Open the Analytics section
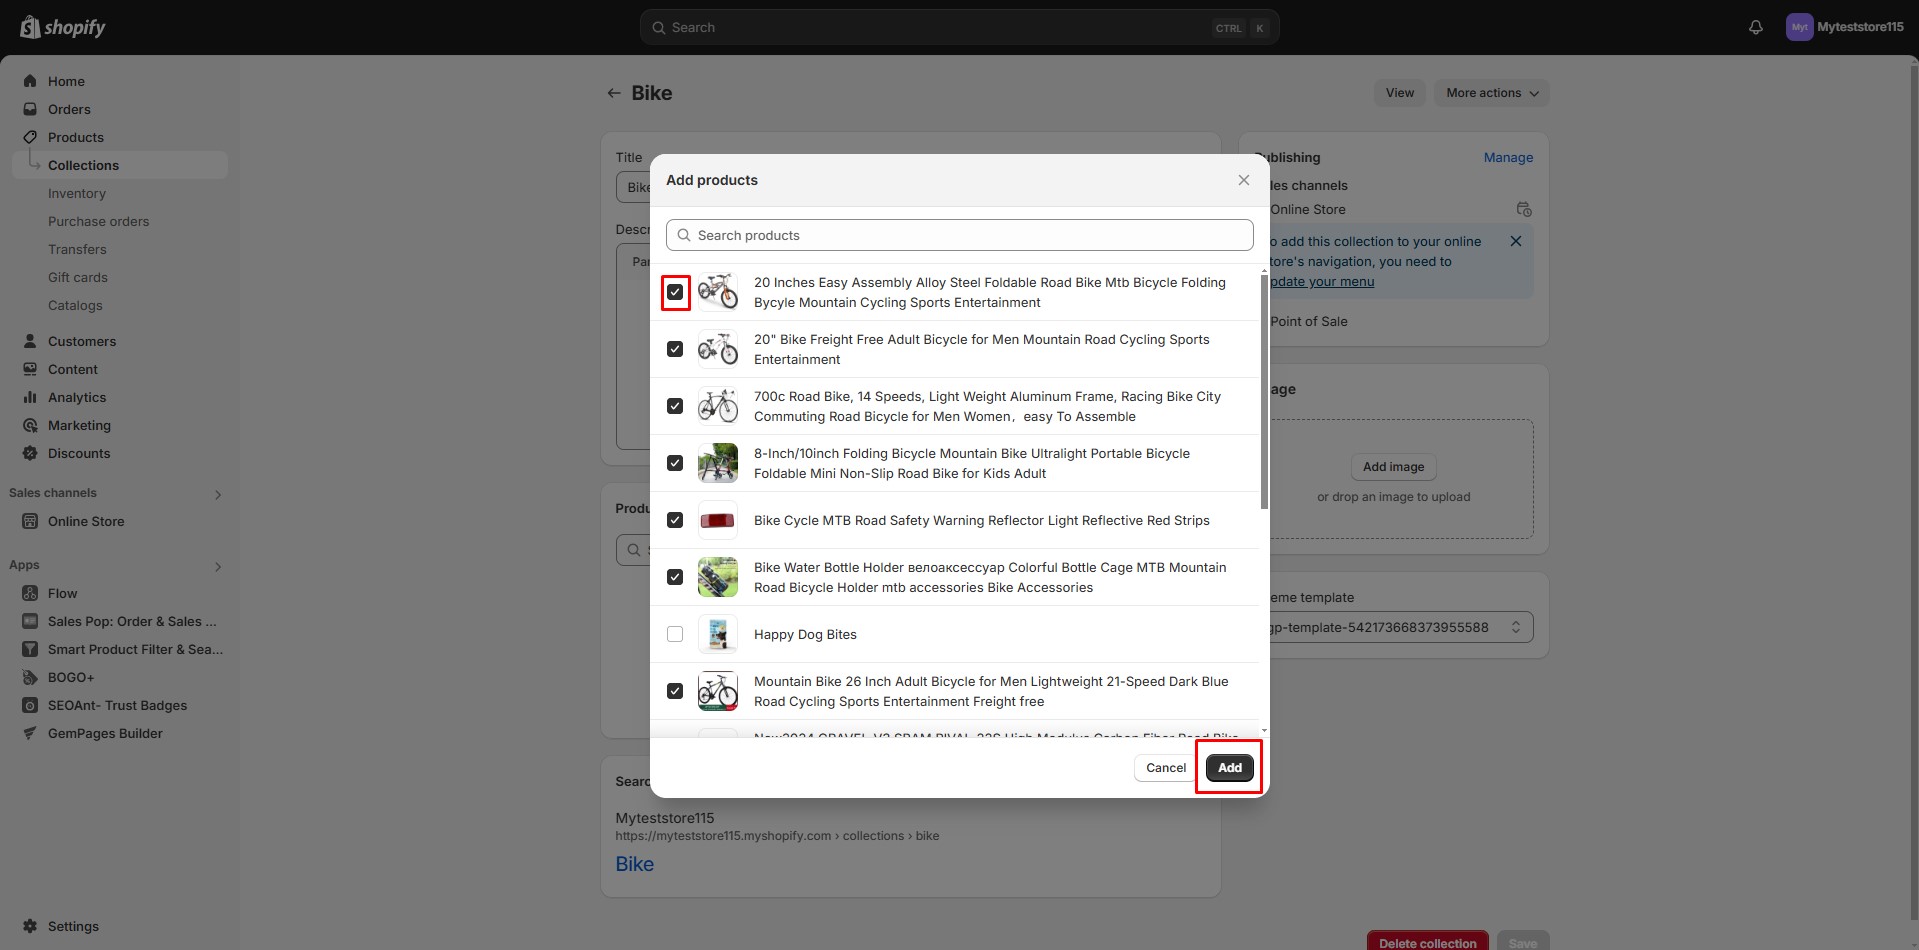Image resolution: width=1919 pixels, height=950 pixels. pyautogui.click(x=77, y=397)
